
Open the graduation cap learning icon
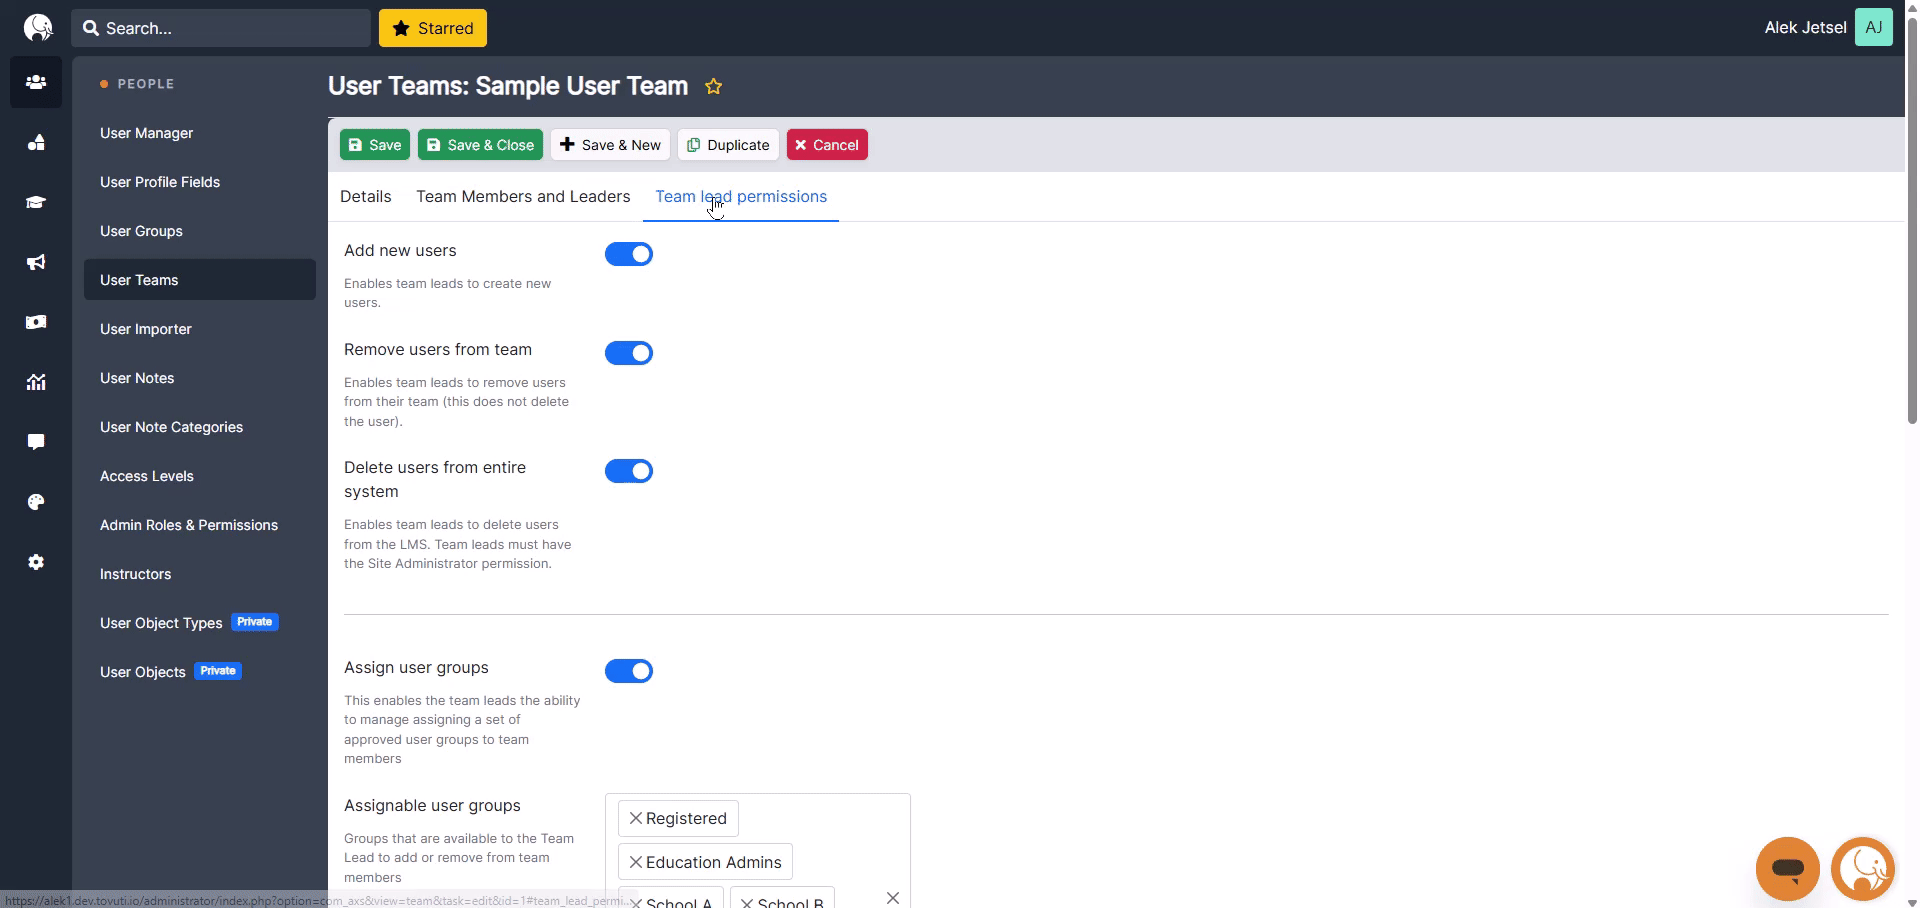point(36,202)
